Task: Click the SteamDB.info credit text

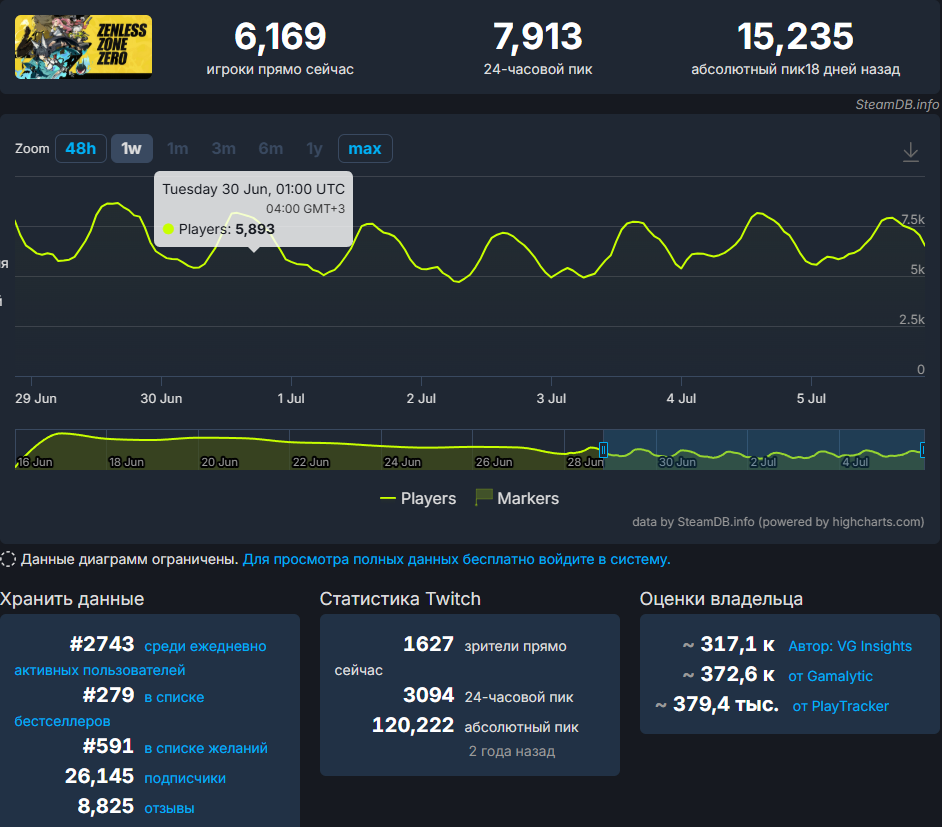Action: [x=897, y=105]
